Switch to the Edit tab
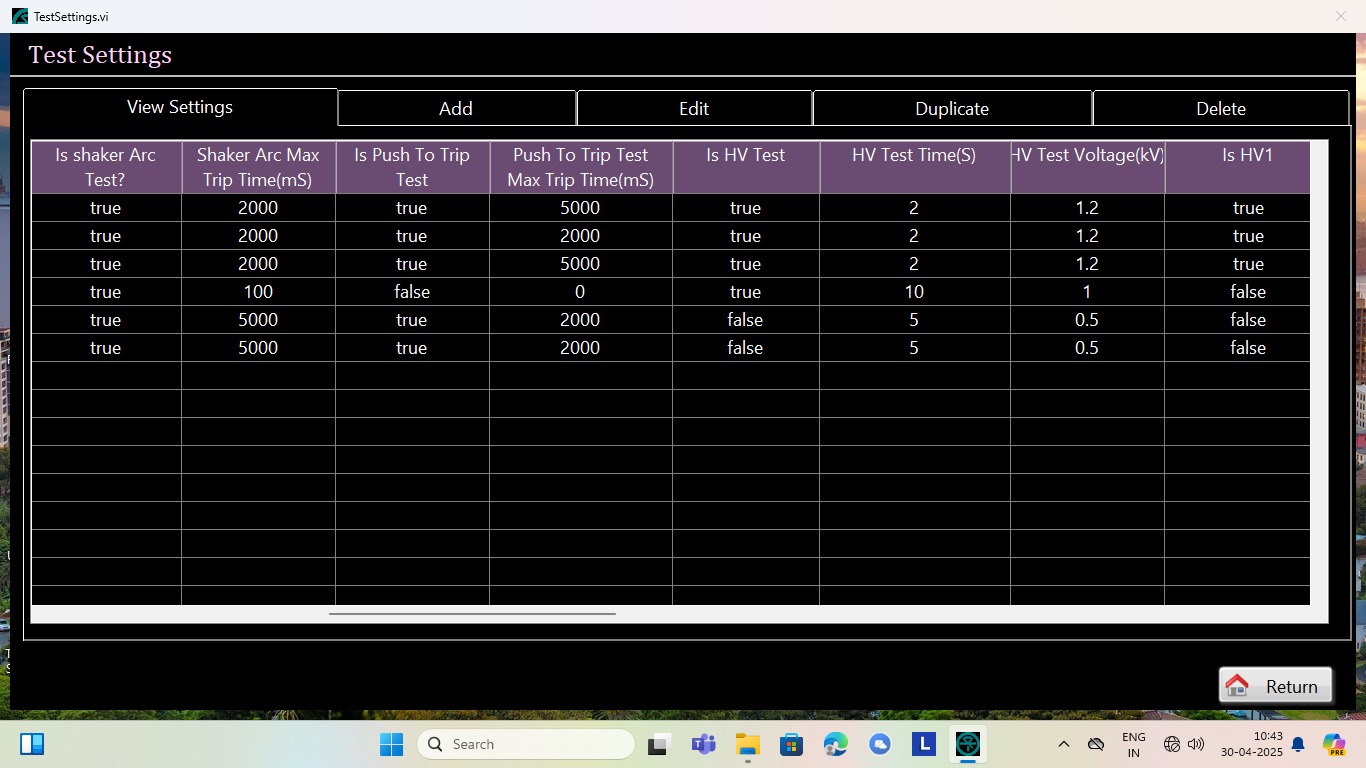The image size is (1366, 768). tap(694, 108)
